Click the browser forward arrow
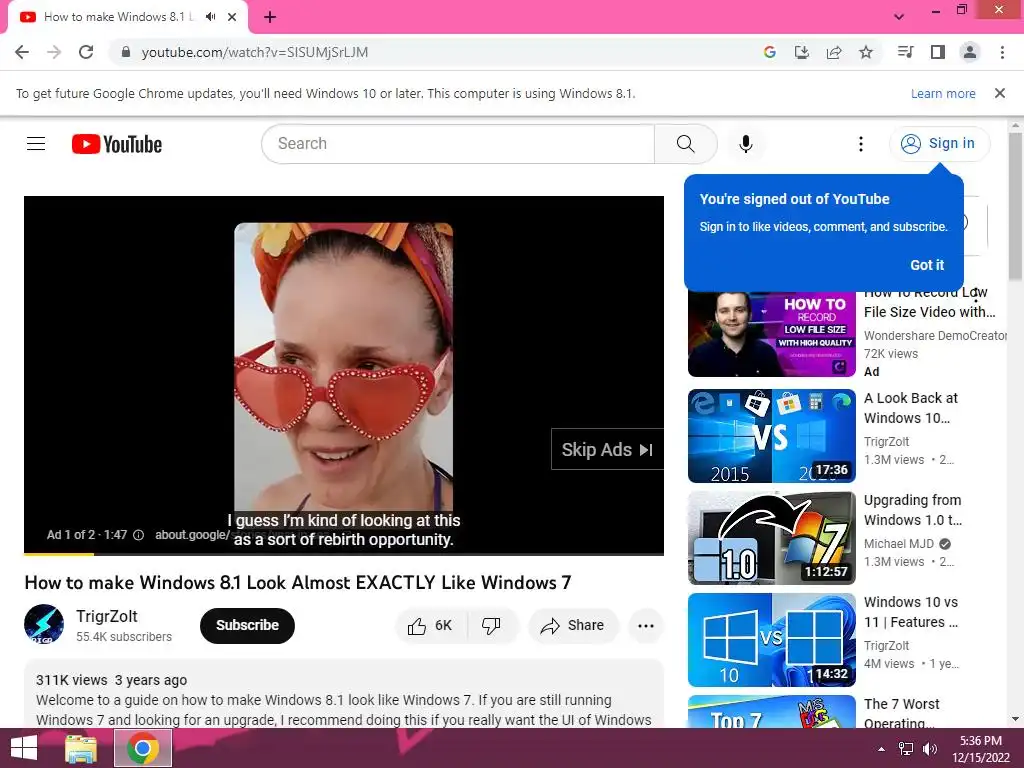 click(x=54, y=52)
